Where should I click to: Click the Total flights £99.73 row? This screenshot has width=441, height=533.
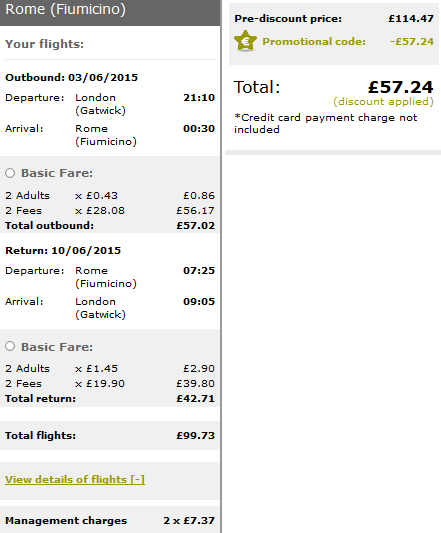point(110,435)
